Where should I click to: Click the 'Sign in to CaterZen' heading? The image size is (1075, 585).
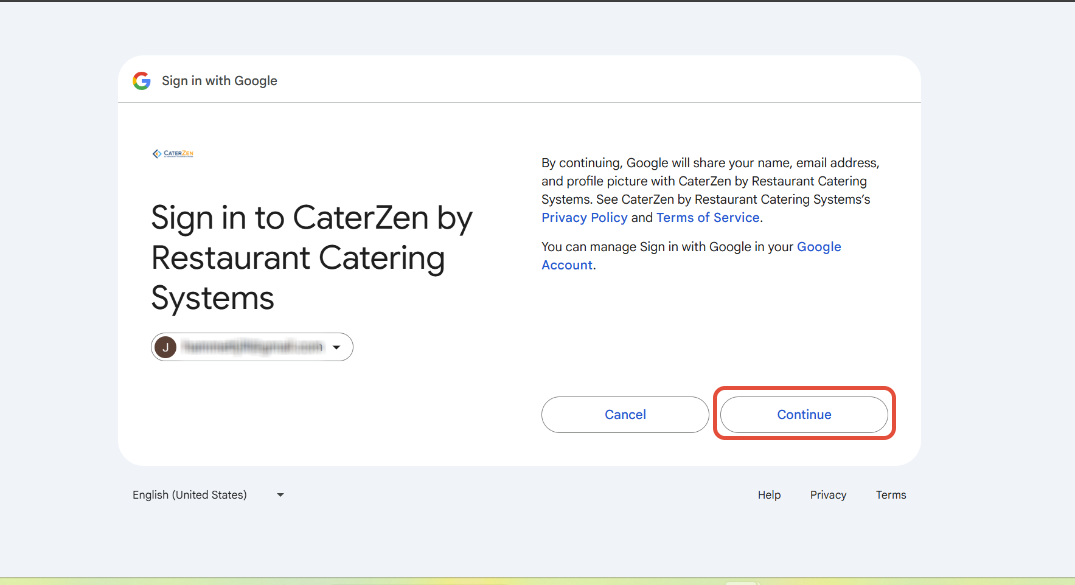pos(312,257)
